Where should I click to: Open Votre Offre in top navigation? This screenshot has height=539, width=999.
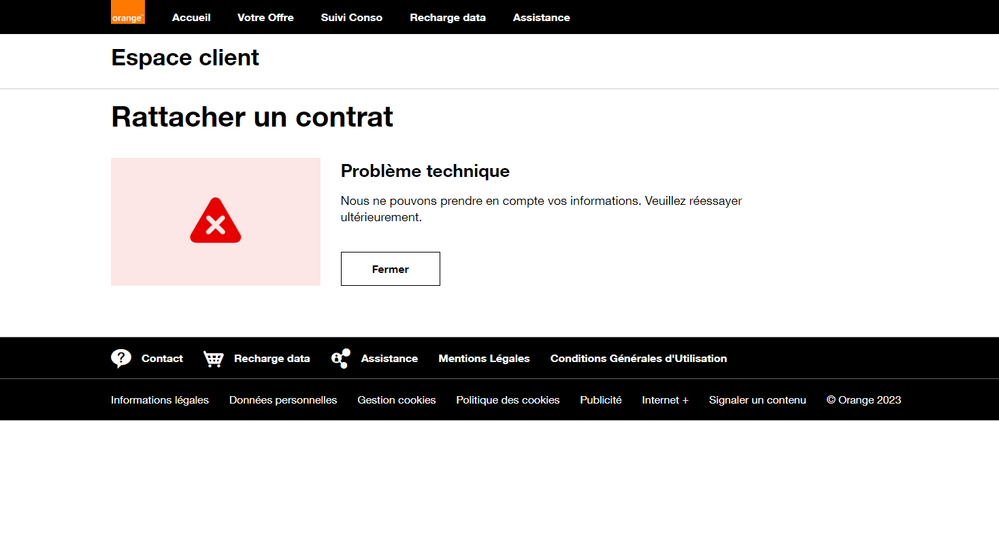[266, 18]
